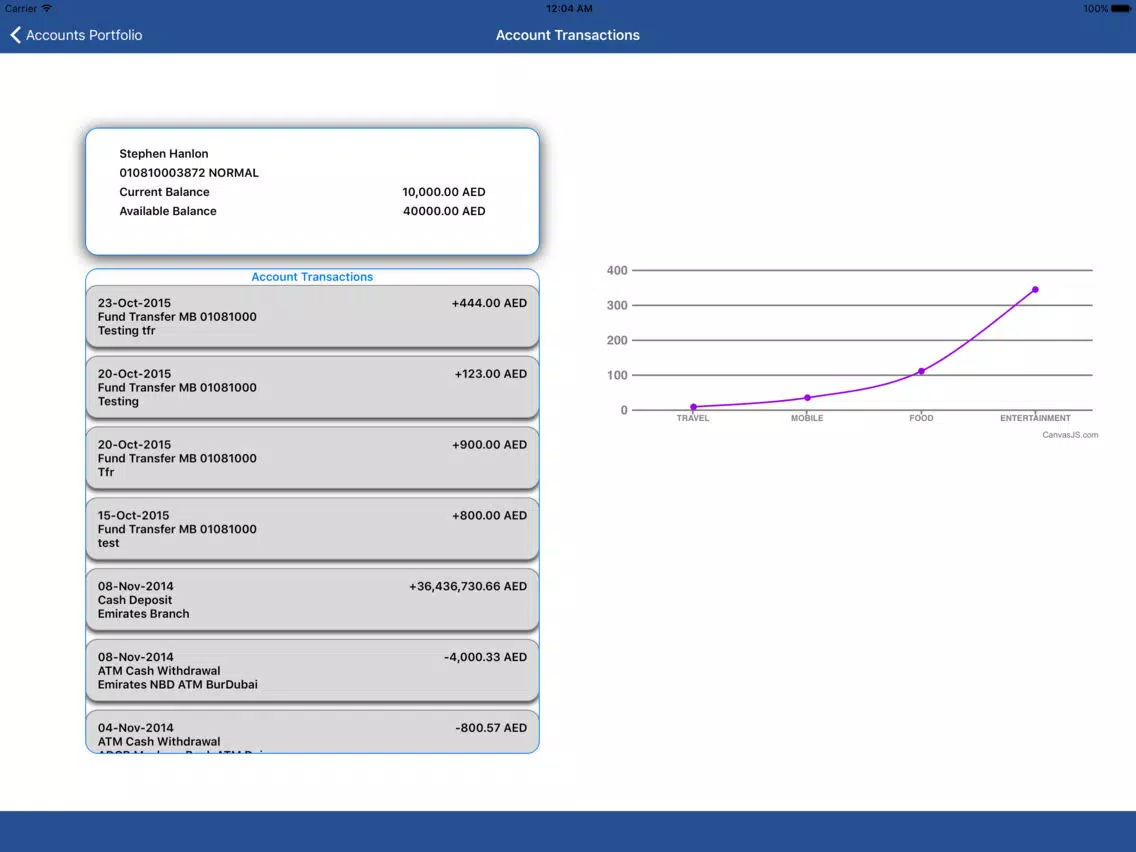The height and width of the screenshot is (852, 1136).
Task: Open the 23-Oct-2015 Testing tfr transaction
Action: click(x=312, y=317)
